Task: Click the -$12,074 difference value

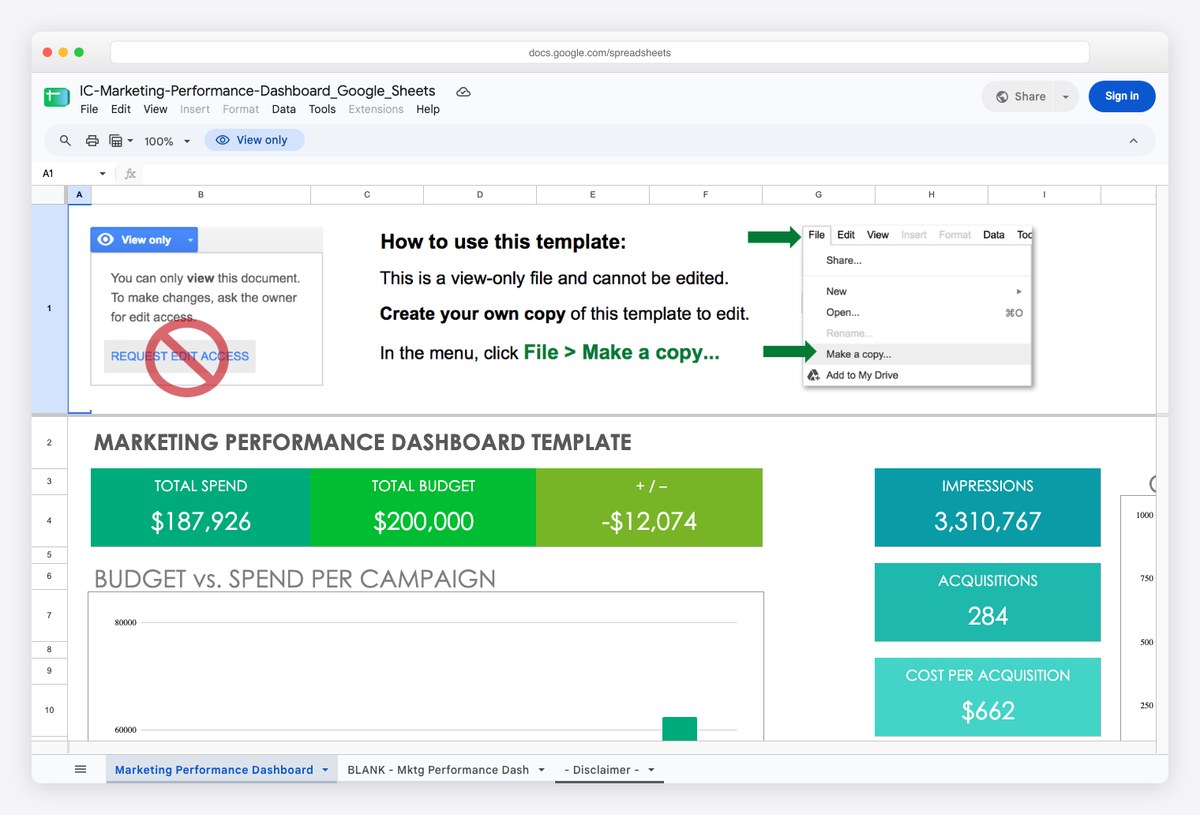Action: [x=649, y=521]
